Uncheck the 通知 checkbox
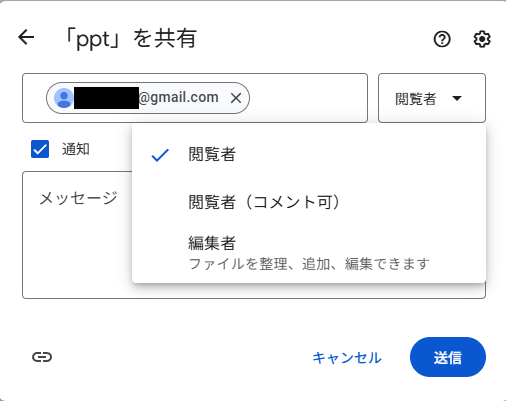Screen dimensions: 506x401 coord(40,149)
